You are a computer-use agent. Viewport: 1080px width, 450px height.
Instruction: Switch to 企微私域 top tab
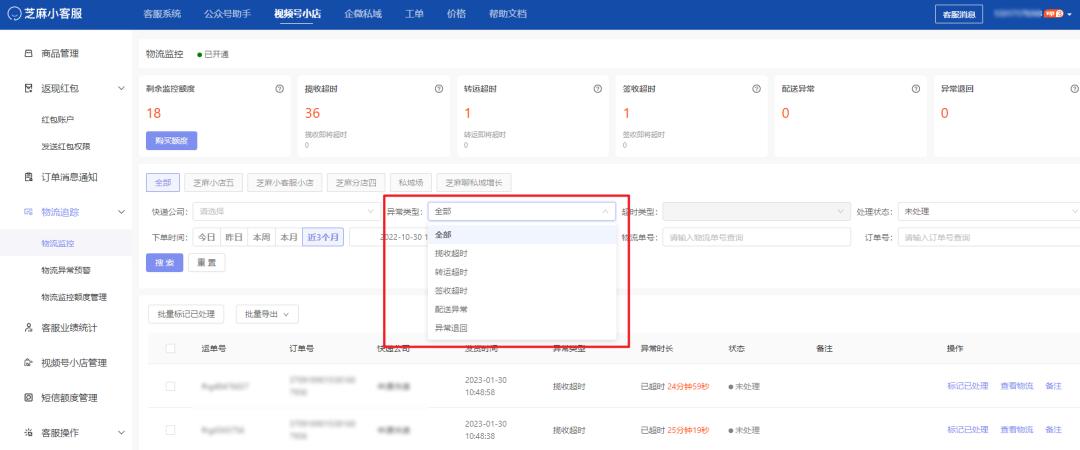pos(363,14)
